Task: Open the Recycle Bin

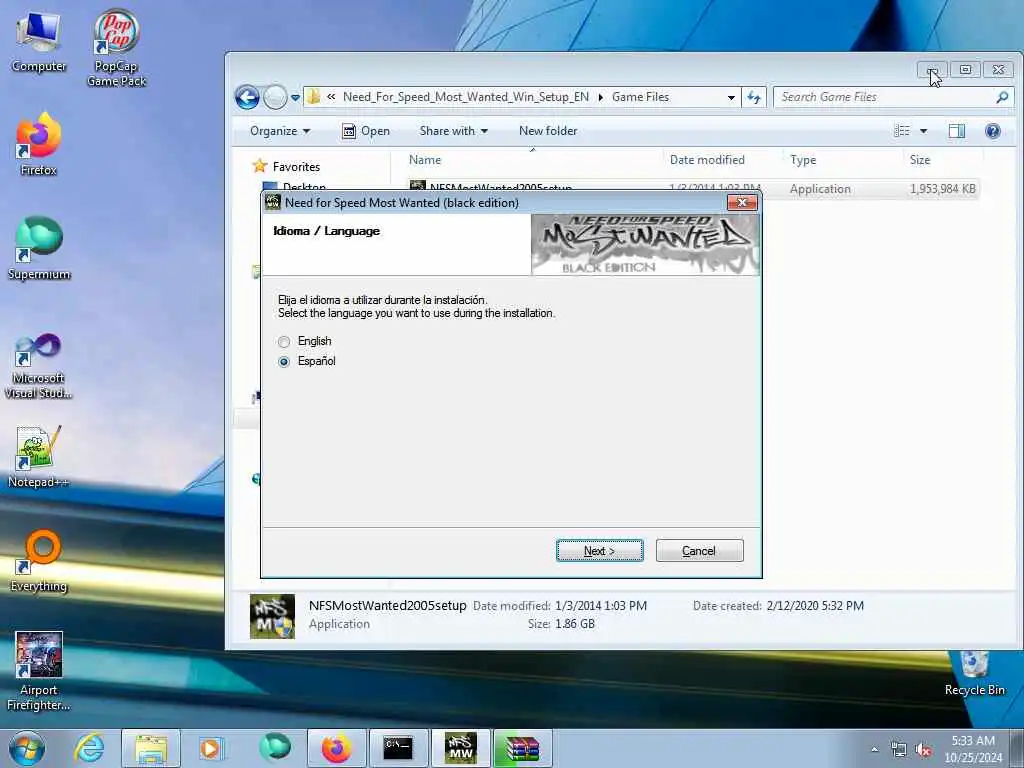Action: pos(974,673)
